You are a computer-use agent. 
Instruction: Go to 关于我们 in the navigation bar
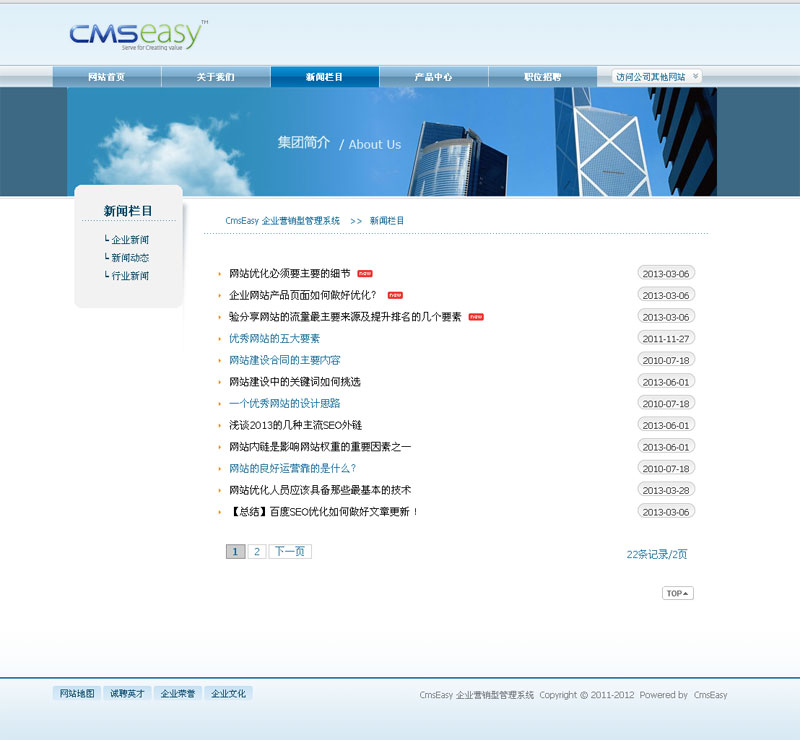tap(216, 77)
